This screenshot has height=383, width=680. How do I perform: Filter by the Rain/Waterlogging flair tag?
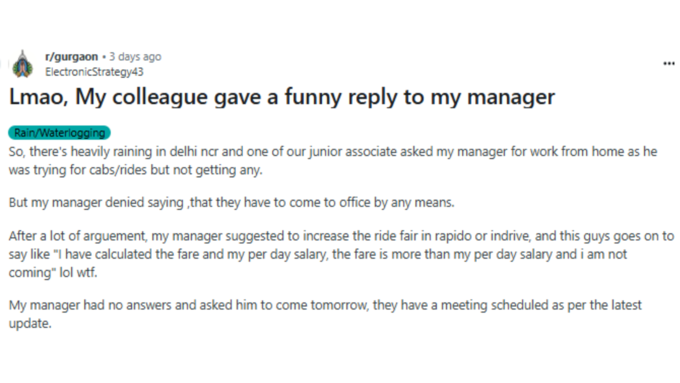59,133
